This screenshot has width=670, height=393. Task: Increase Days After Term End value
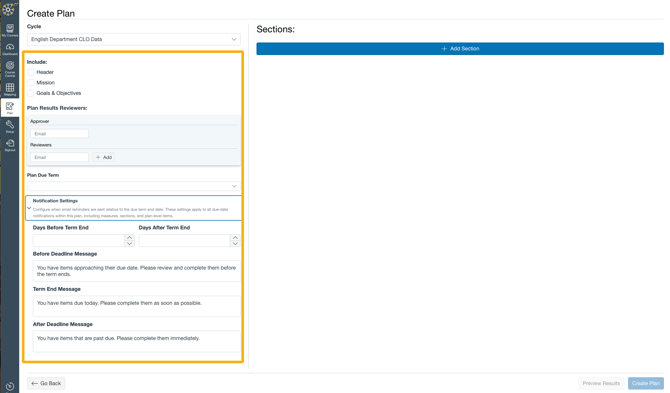coord(235,238)
